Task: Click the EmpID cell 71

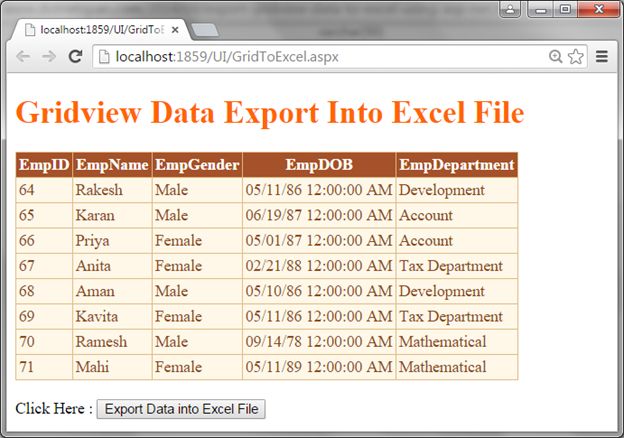Action: click(x=44, y=367)
